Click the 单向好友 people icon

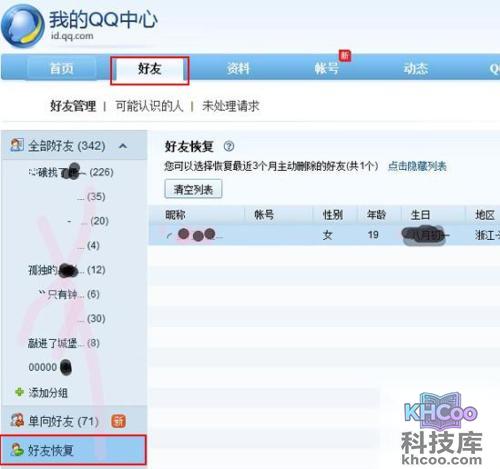[x=17, y=420]
